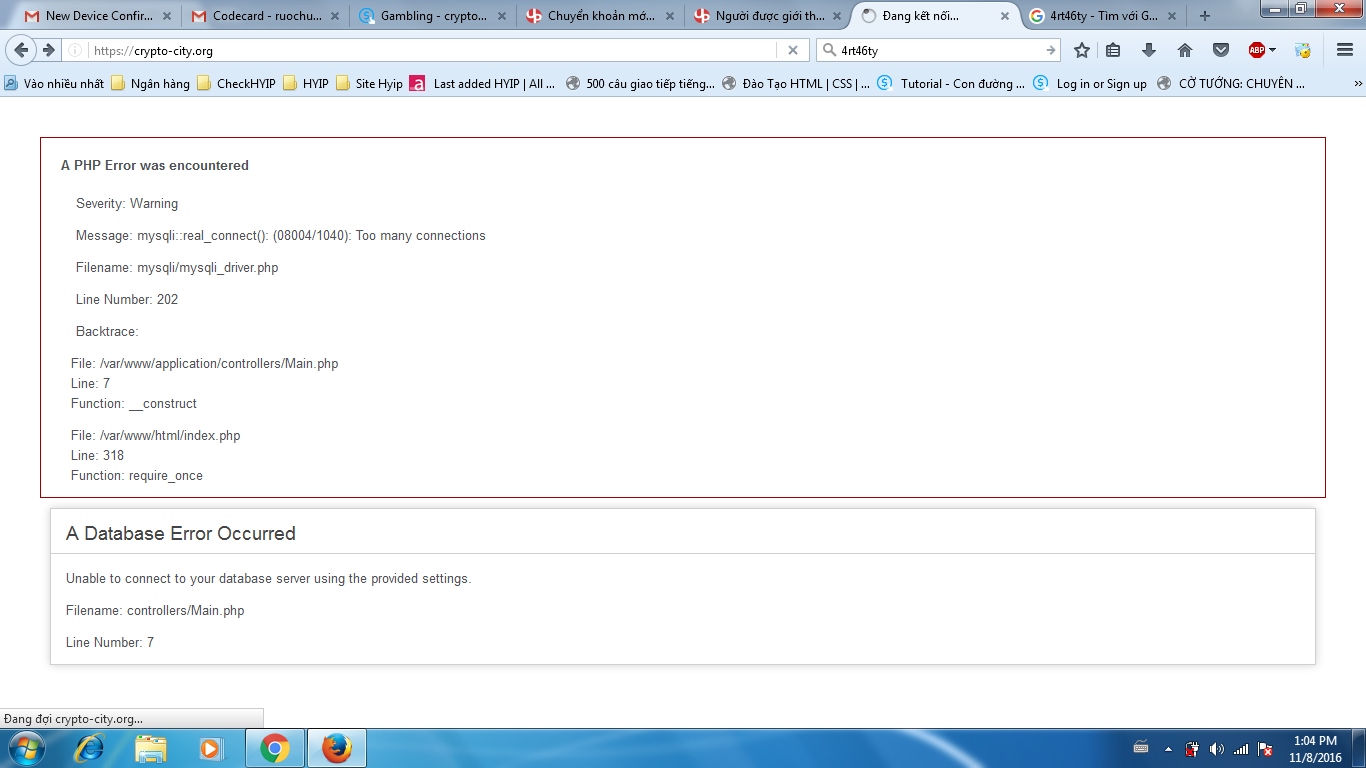This screenshot has width=1366, height=768.
Task: Click the search box containing 4rt46ty
Action: 940,50
